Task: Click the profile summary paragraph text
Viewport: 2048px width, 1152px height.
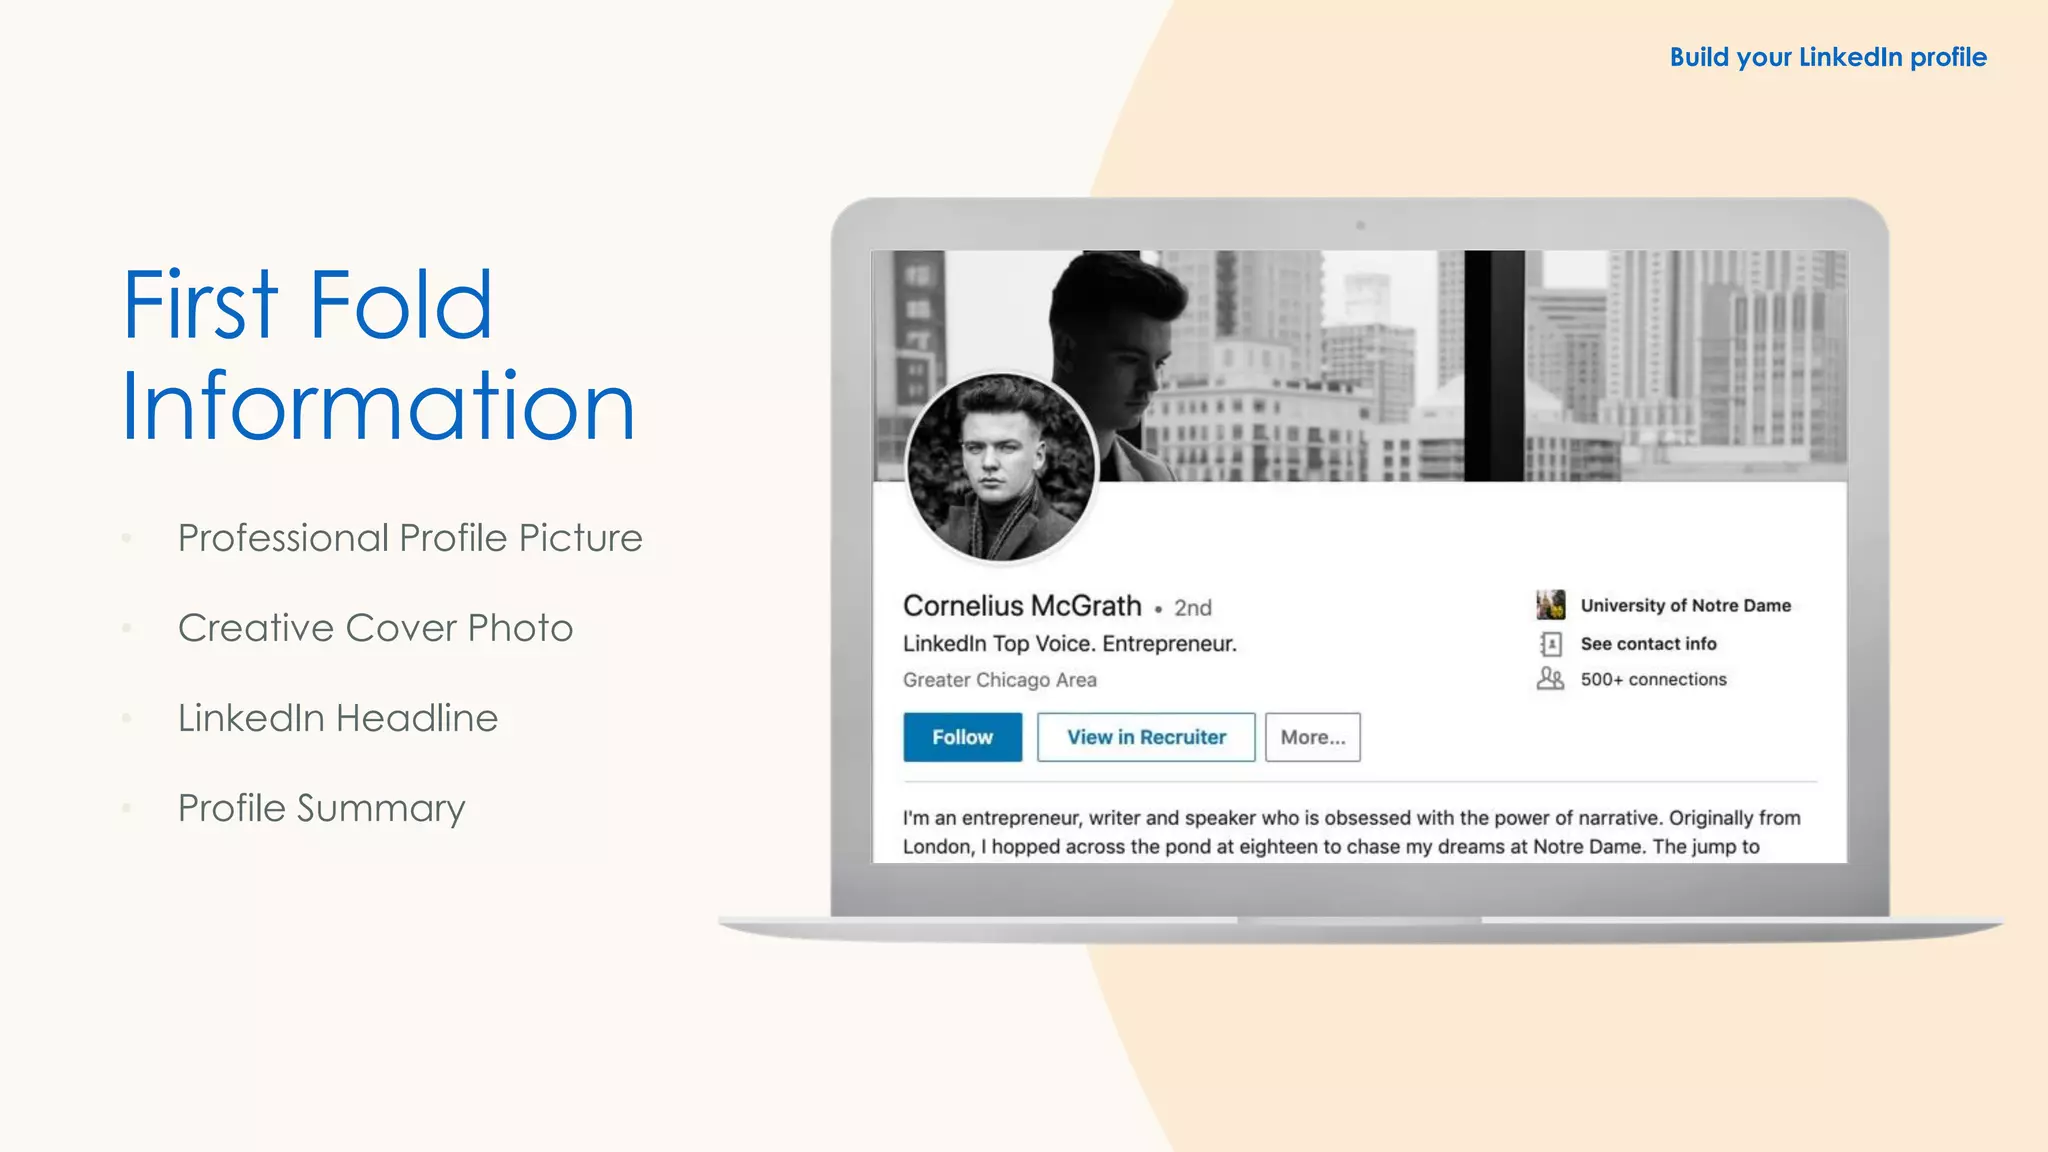Action: (1352, 832)
